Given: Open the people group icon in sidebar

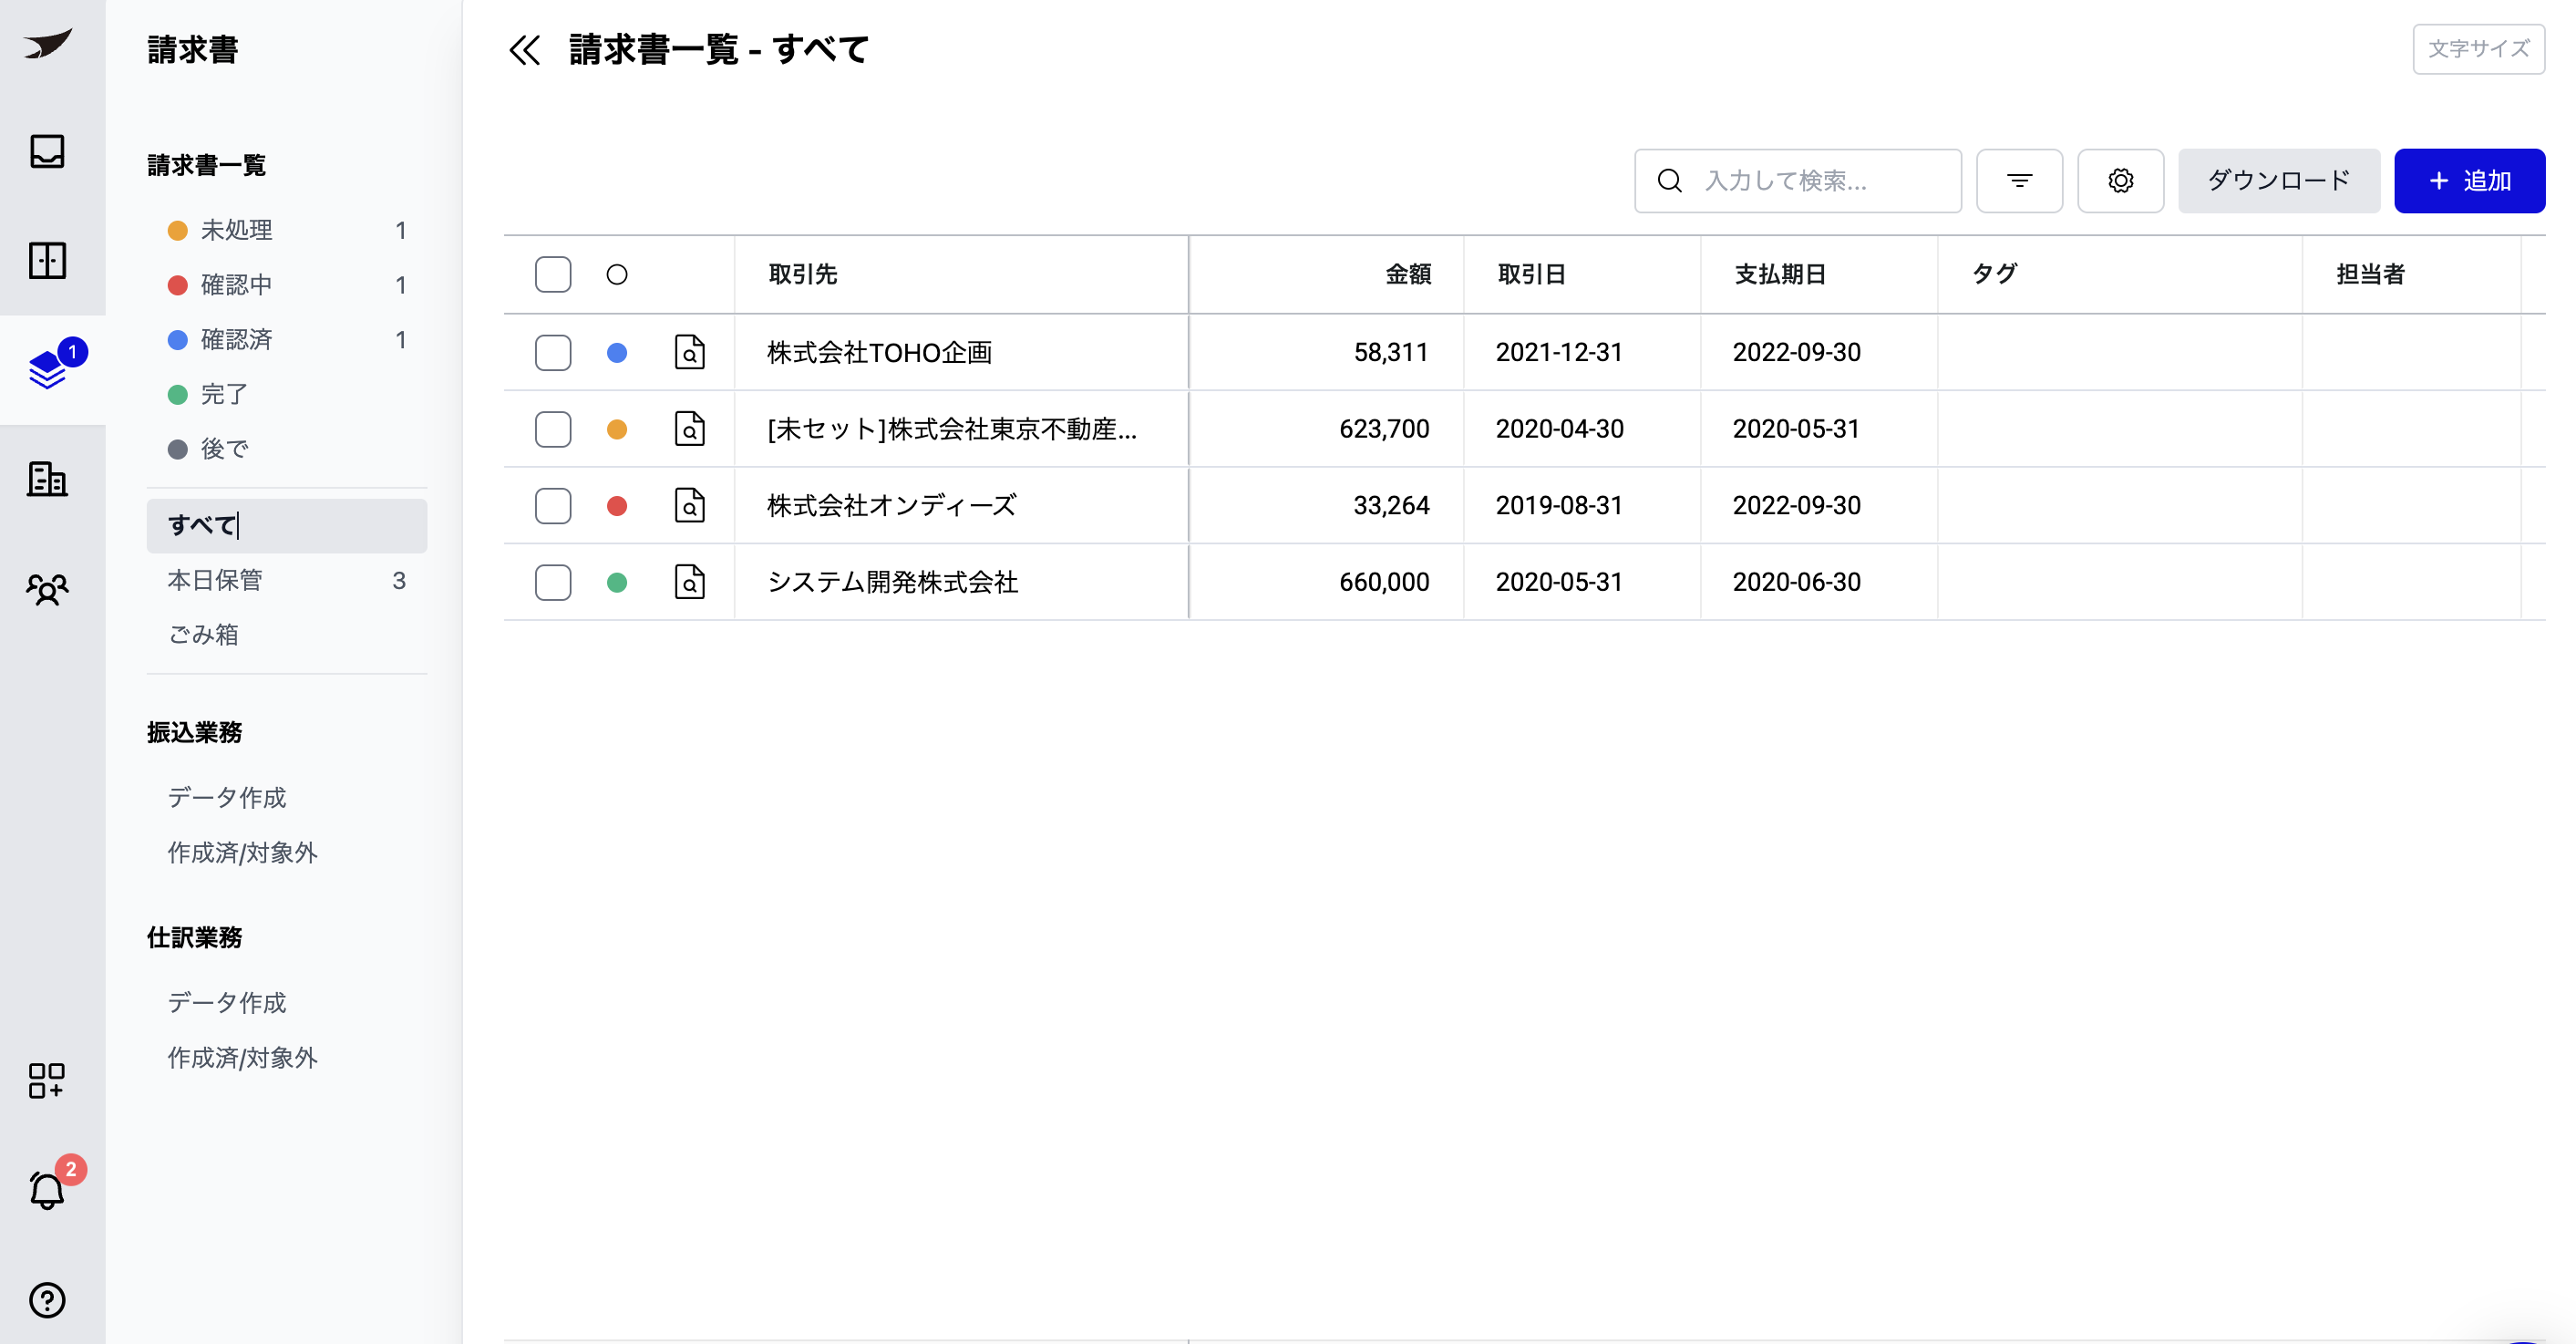Looking at the screenshot, I should [x=47, y=589].
